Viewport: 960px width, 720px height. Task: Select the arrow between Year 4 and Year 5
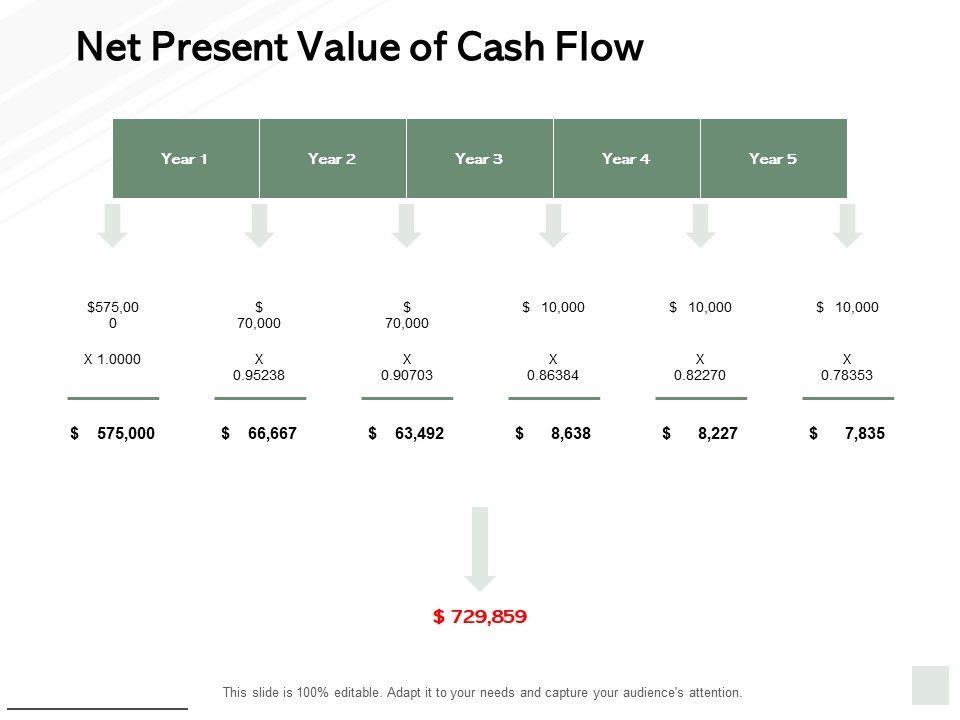point(700,225)
